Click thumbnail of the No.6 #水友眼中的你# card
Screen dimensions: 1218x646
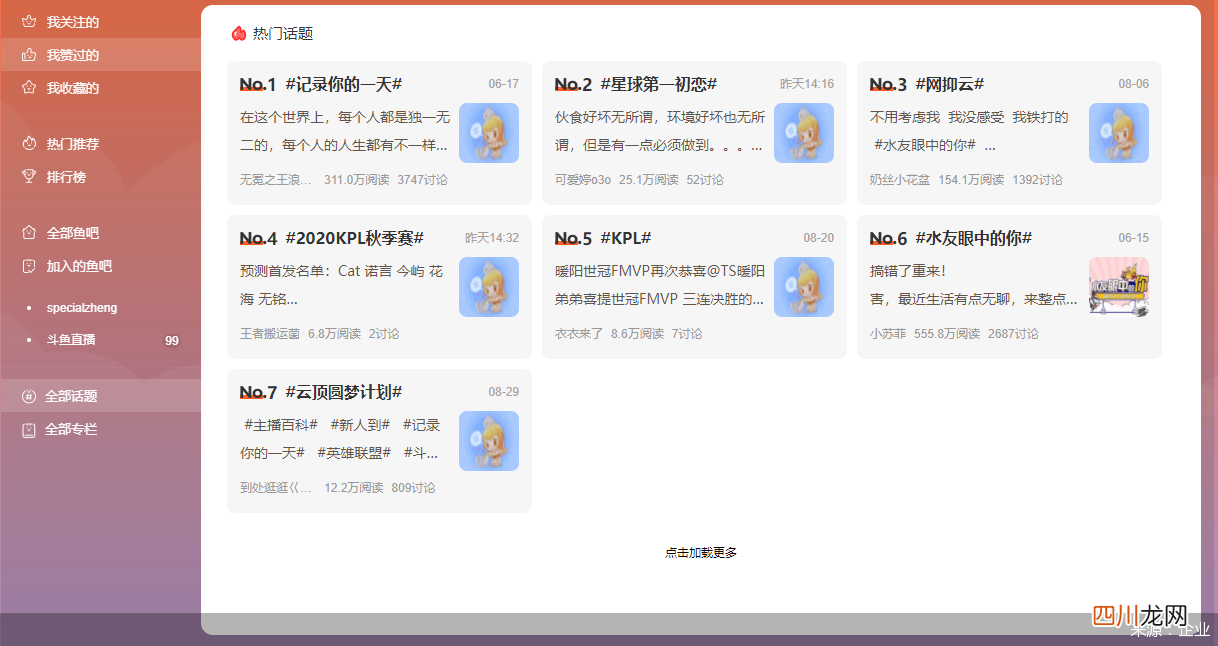(x=1119, y=287)
